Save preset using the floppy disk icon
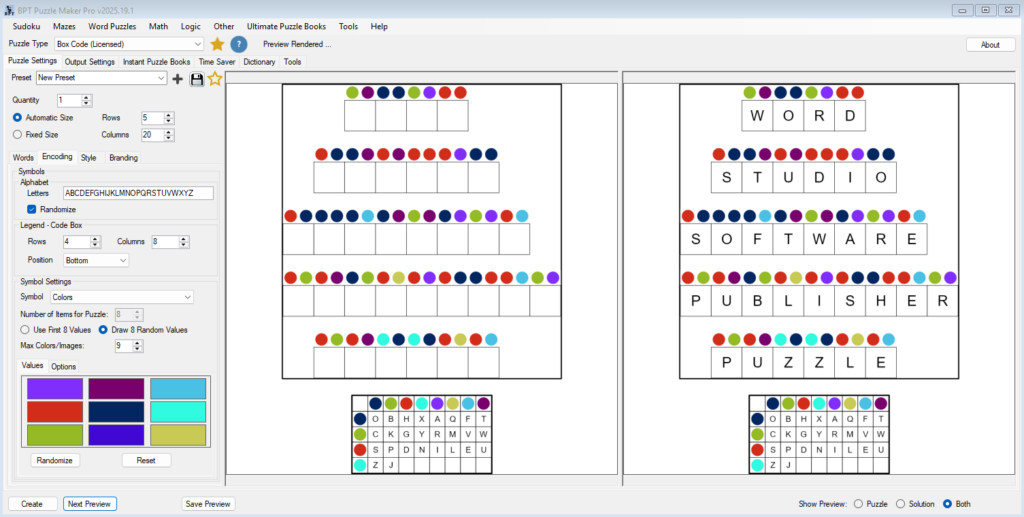The width and height of the screenshot is (1024, 517). pyautogui.click(x=196, y=78)
